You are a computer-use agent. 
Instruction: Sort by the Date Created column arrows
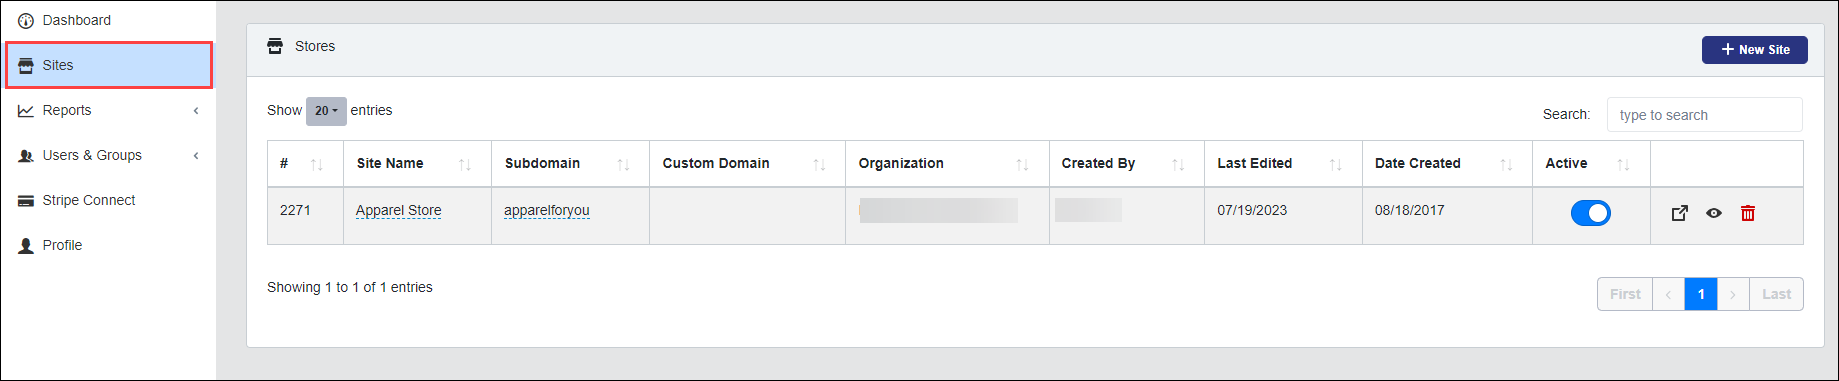coord(1506,164)
